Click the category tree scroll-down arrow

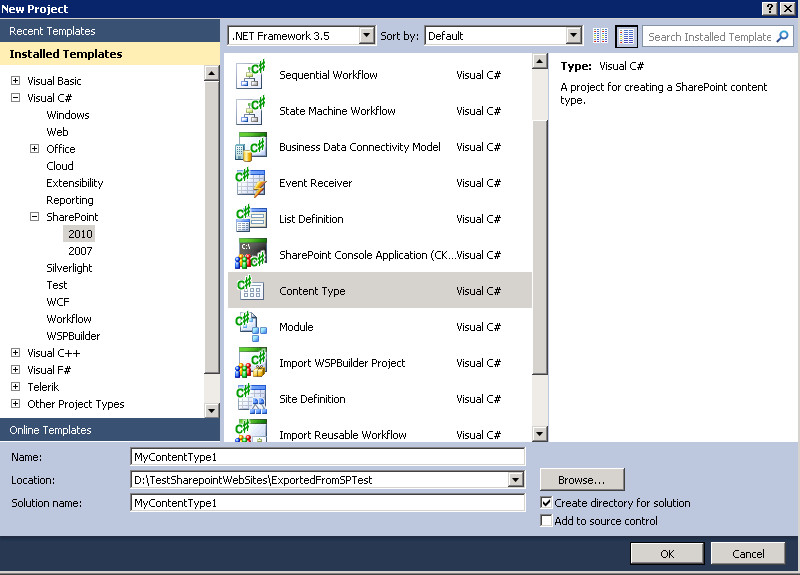(212, 410)
